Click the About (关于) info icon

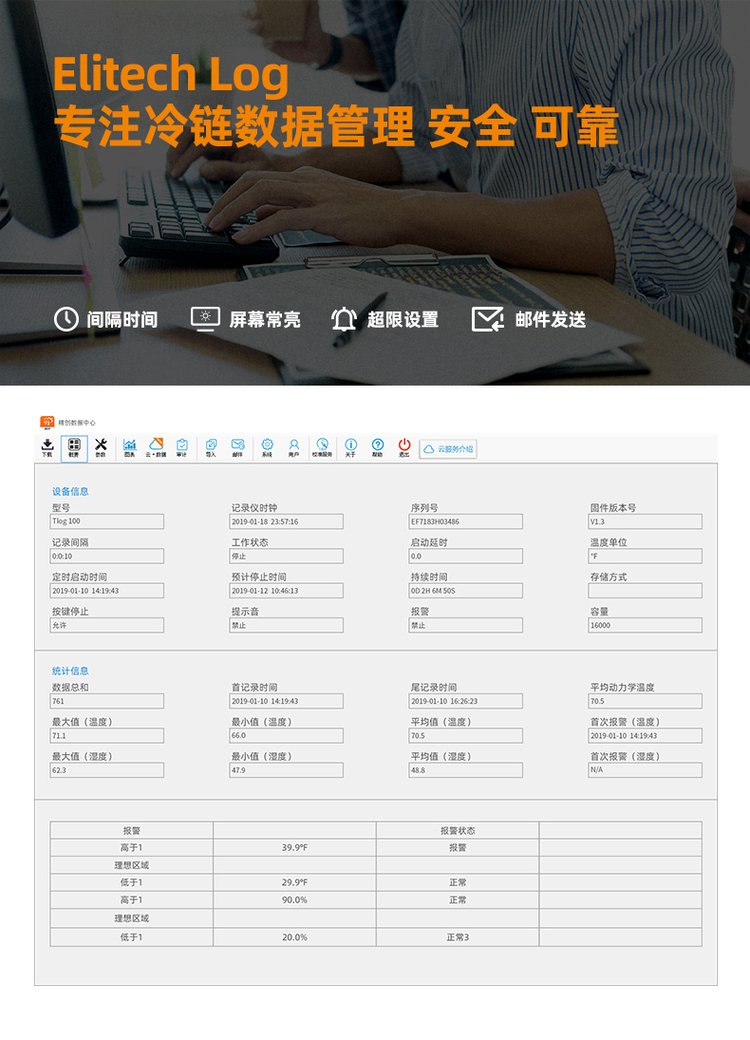(x=351, y=448)
